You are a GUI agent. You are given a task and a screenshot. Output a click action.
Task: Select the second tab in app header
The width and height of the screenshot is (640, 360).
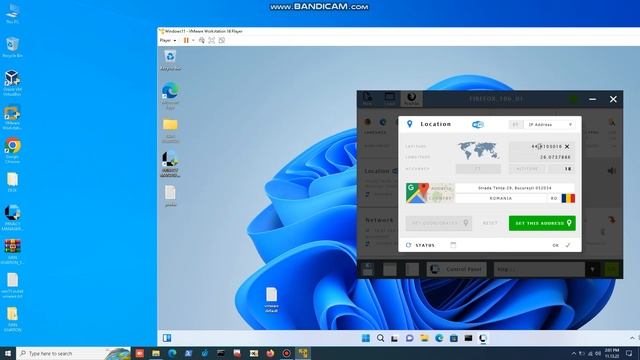(x=390, y=99)
